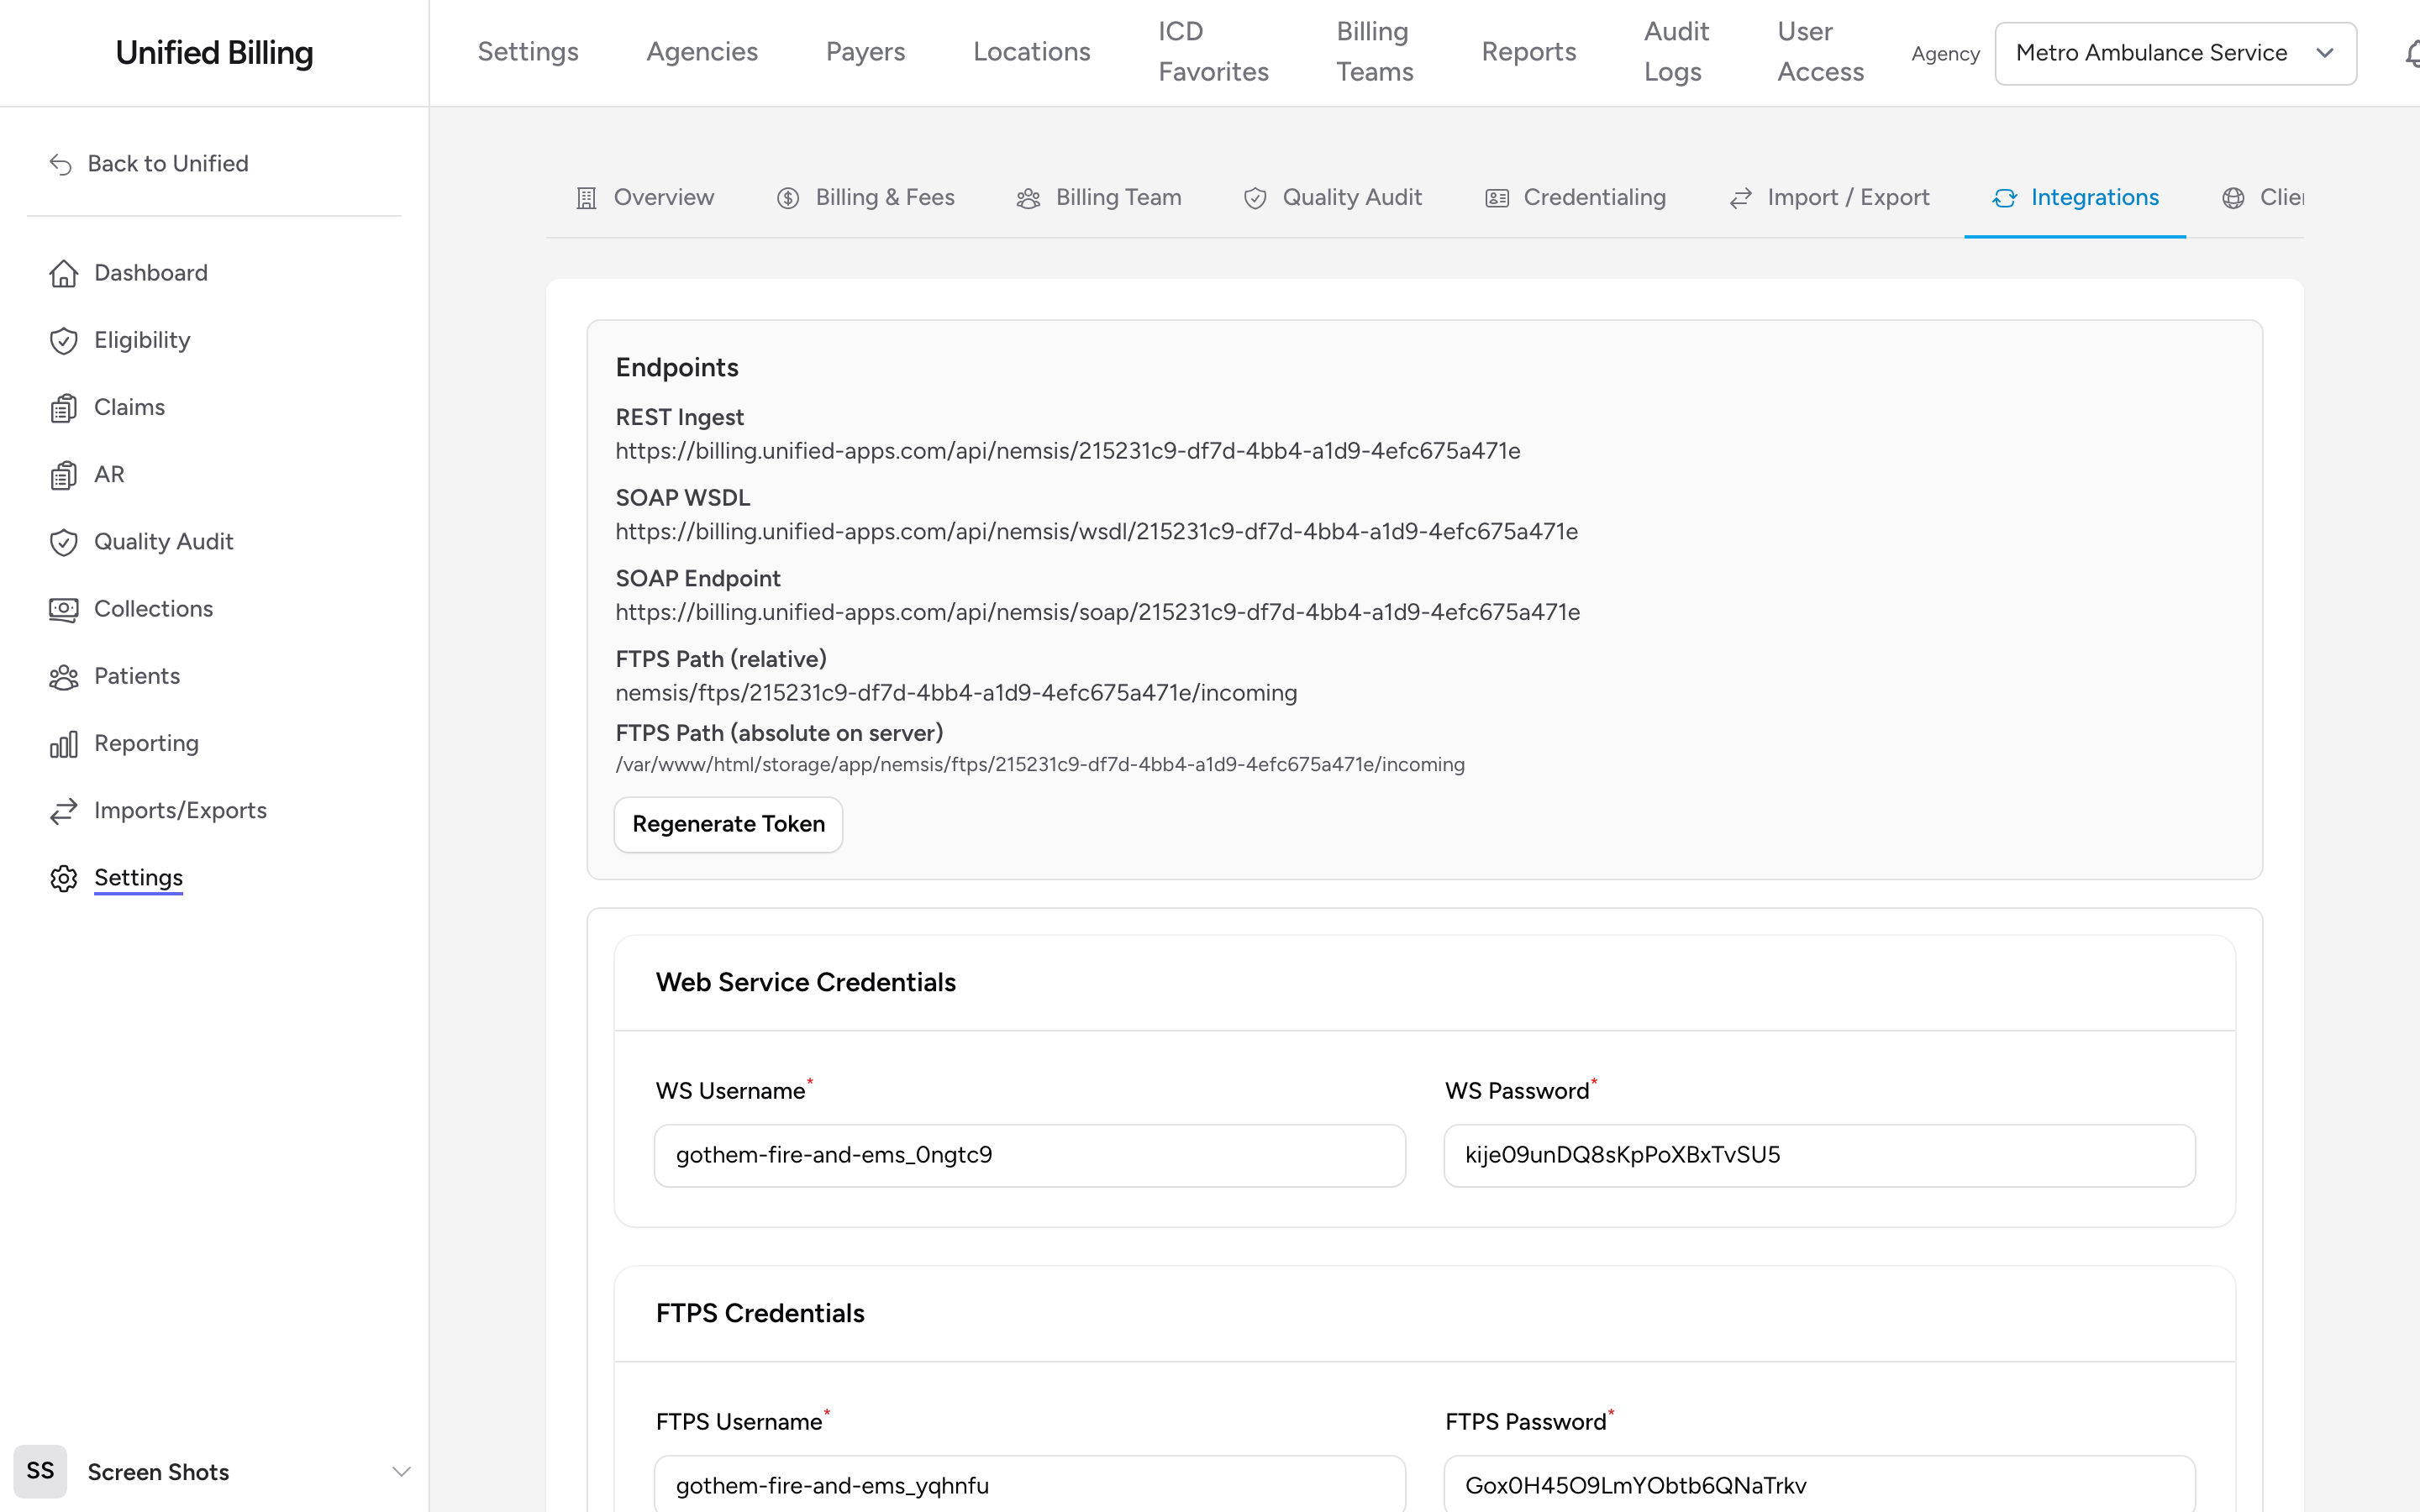Click the WS Username input field
The image size is (2420, 1512).
point(1029,1155)
